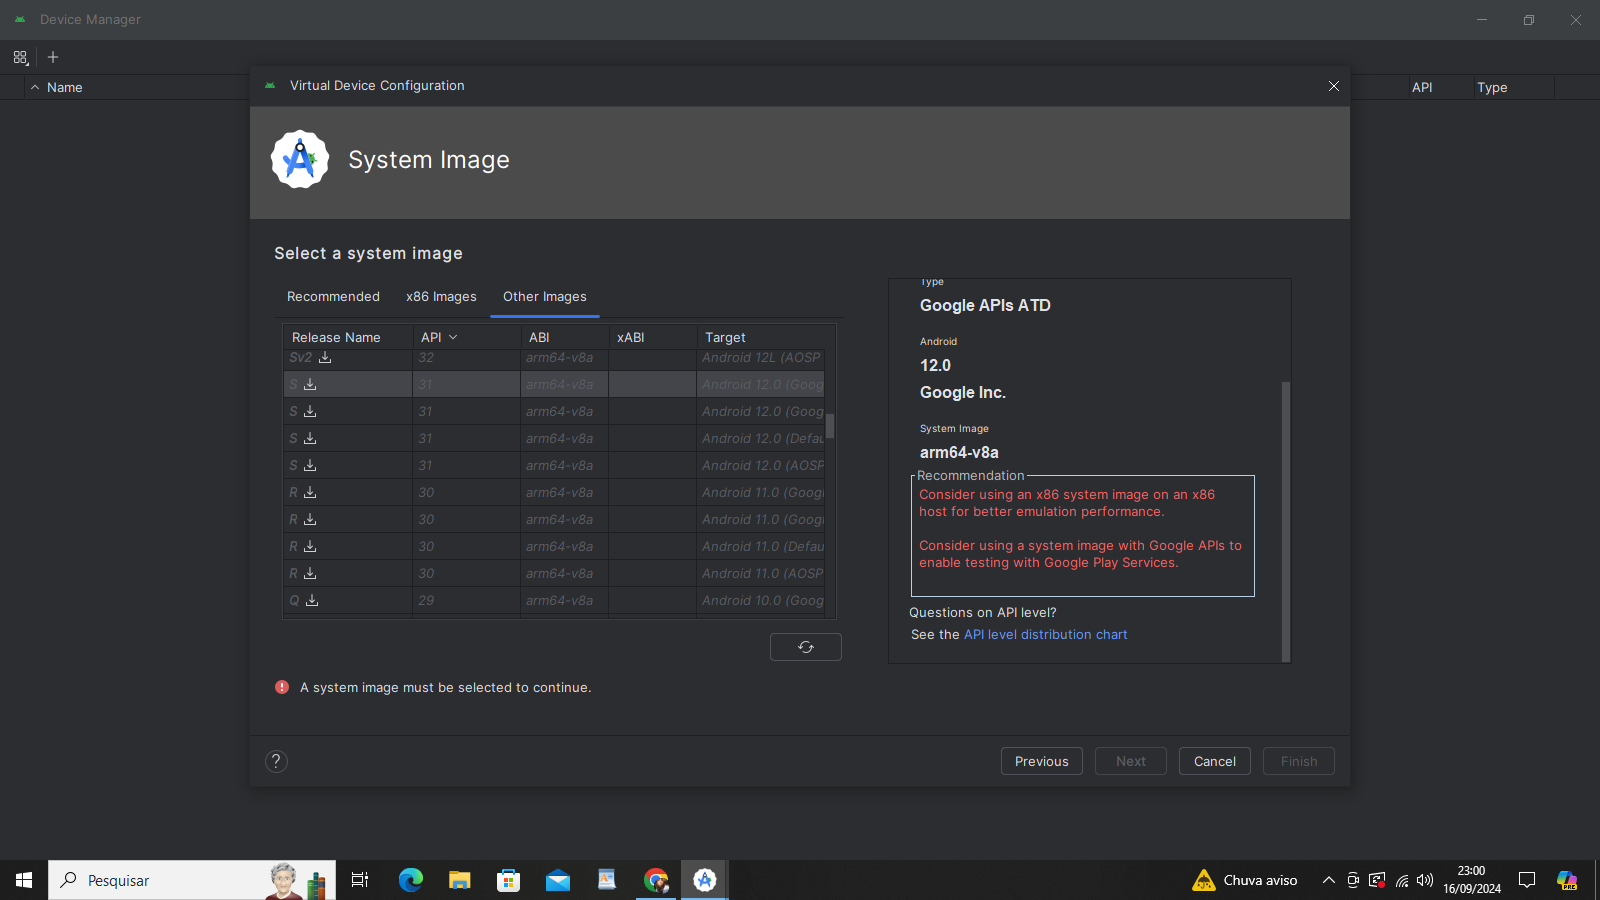Switch to Chrome in the taskbar
Screen dimensions: 1600x900
(656, 880)
